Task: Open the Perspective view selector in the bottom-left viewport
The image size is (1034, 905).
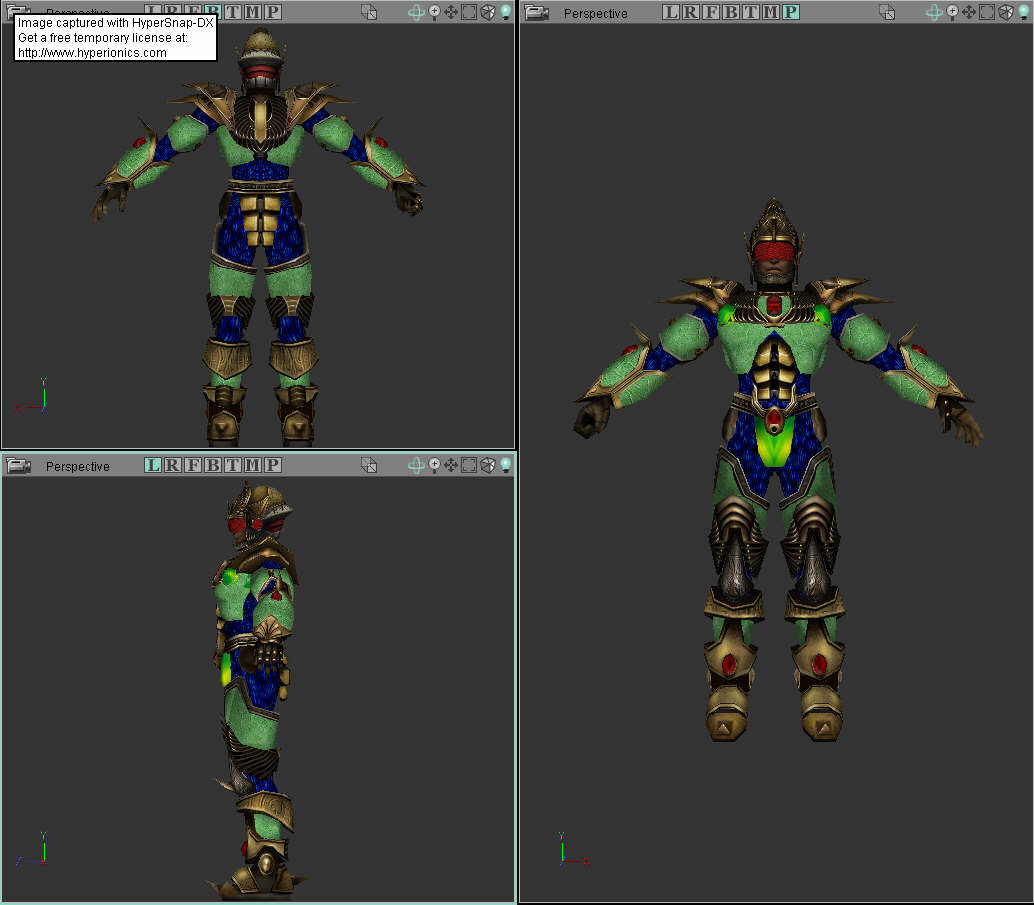Action: (x=77, y=465)
